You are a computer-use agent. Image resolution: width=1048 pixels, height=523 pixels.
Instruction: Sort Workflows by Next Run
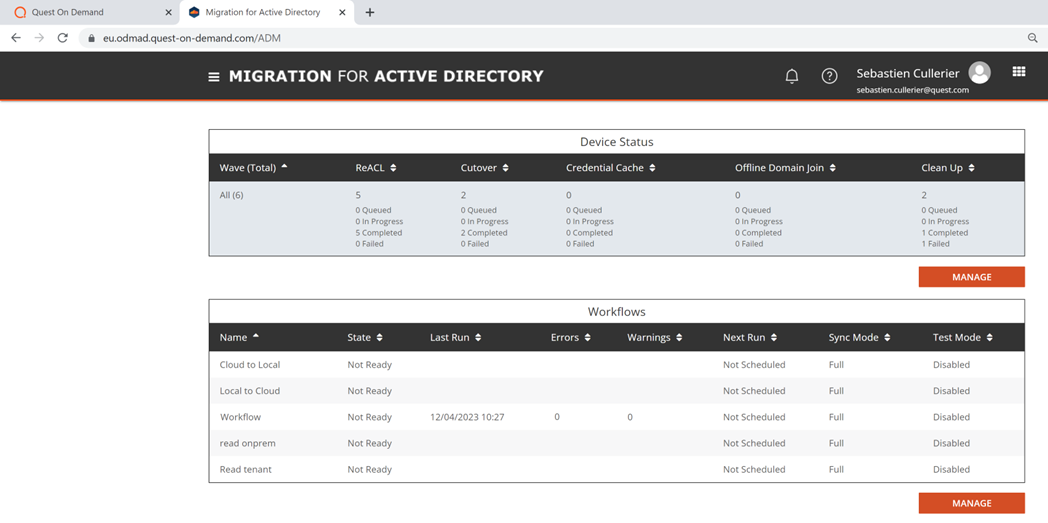tap(750, 337)
